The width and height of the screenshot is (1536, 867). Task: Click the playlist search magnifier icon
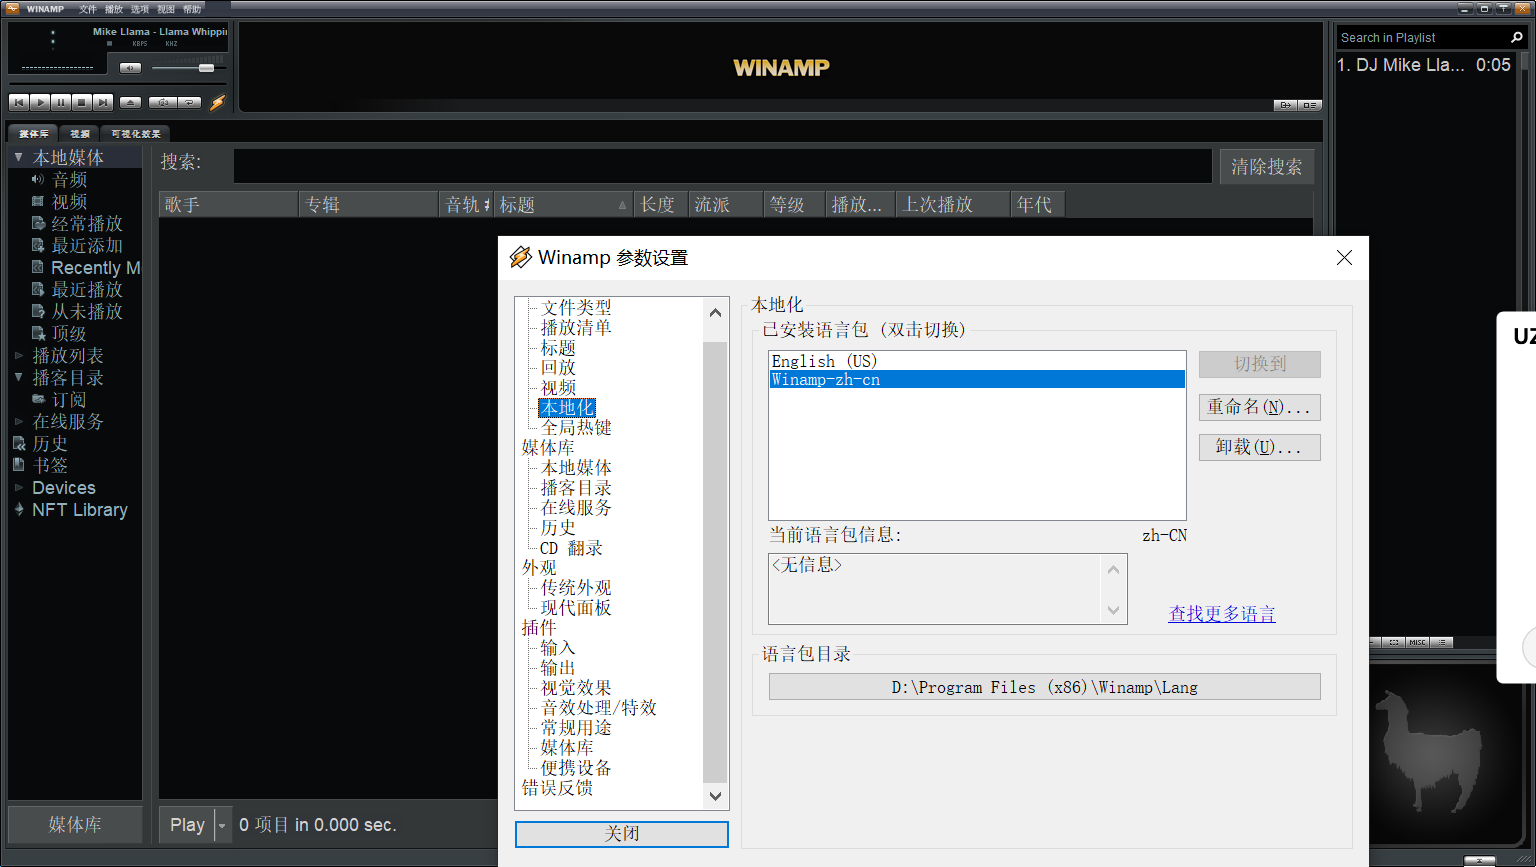pyautogui.click(x=1517, y=37)
